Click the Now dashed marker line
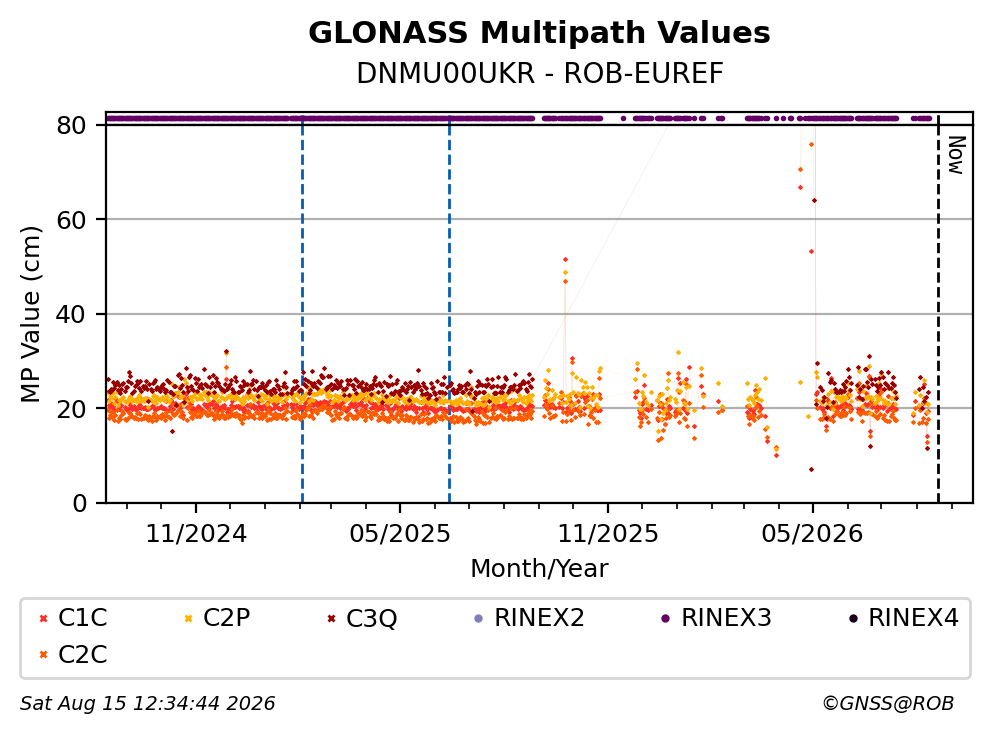Viewport: 992px width, 734px height. pos(938,308)
